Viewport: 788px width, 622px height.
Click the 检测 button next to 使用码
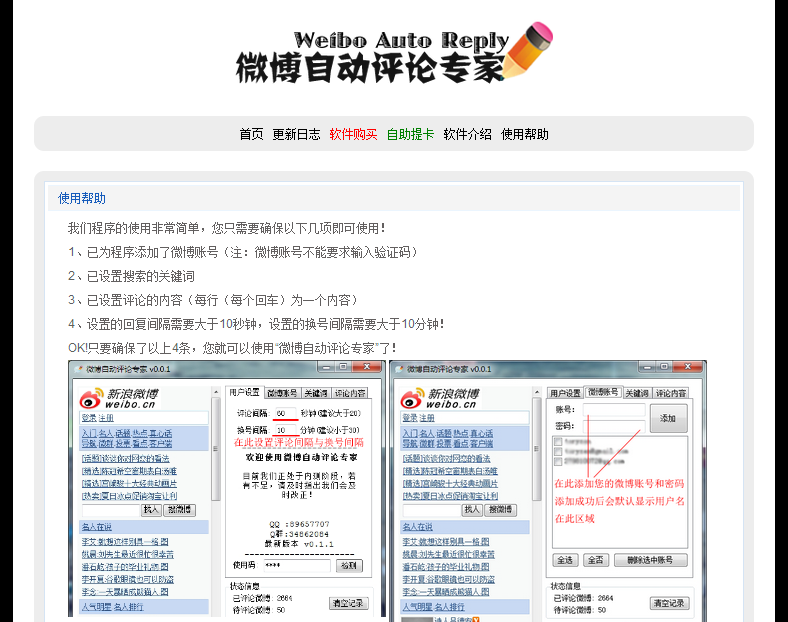pyautogui.click(x=349, y=566)
